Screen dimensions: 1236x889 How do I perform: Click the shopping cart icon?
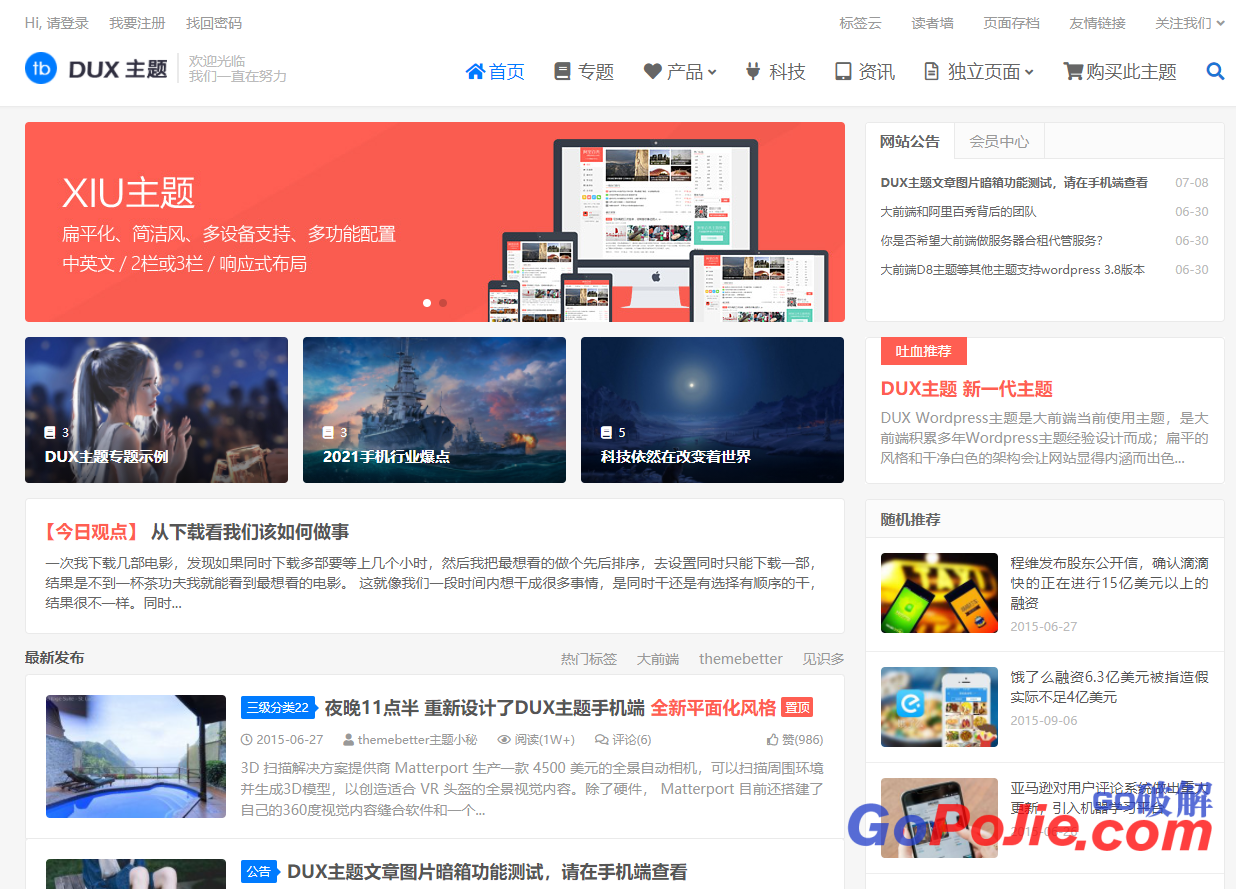click(1074, 71)
